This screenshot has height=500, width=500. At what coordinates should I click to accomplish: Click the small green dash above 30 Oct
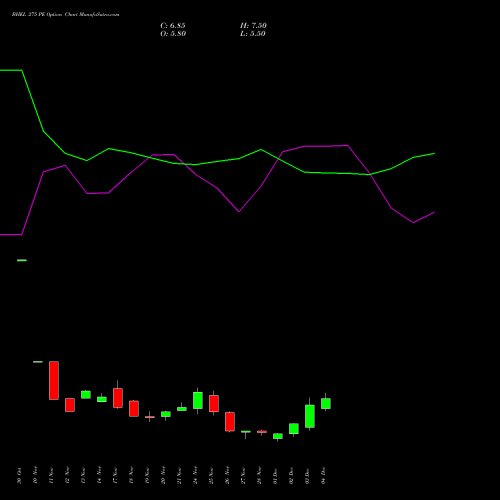(x=22, y=260)
